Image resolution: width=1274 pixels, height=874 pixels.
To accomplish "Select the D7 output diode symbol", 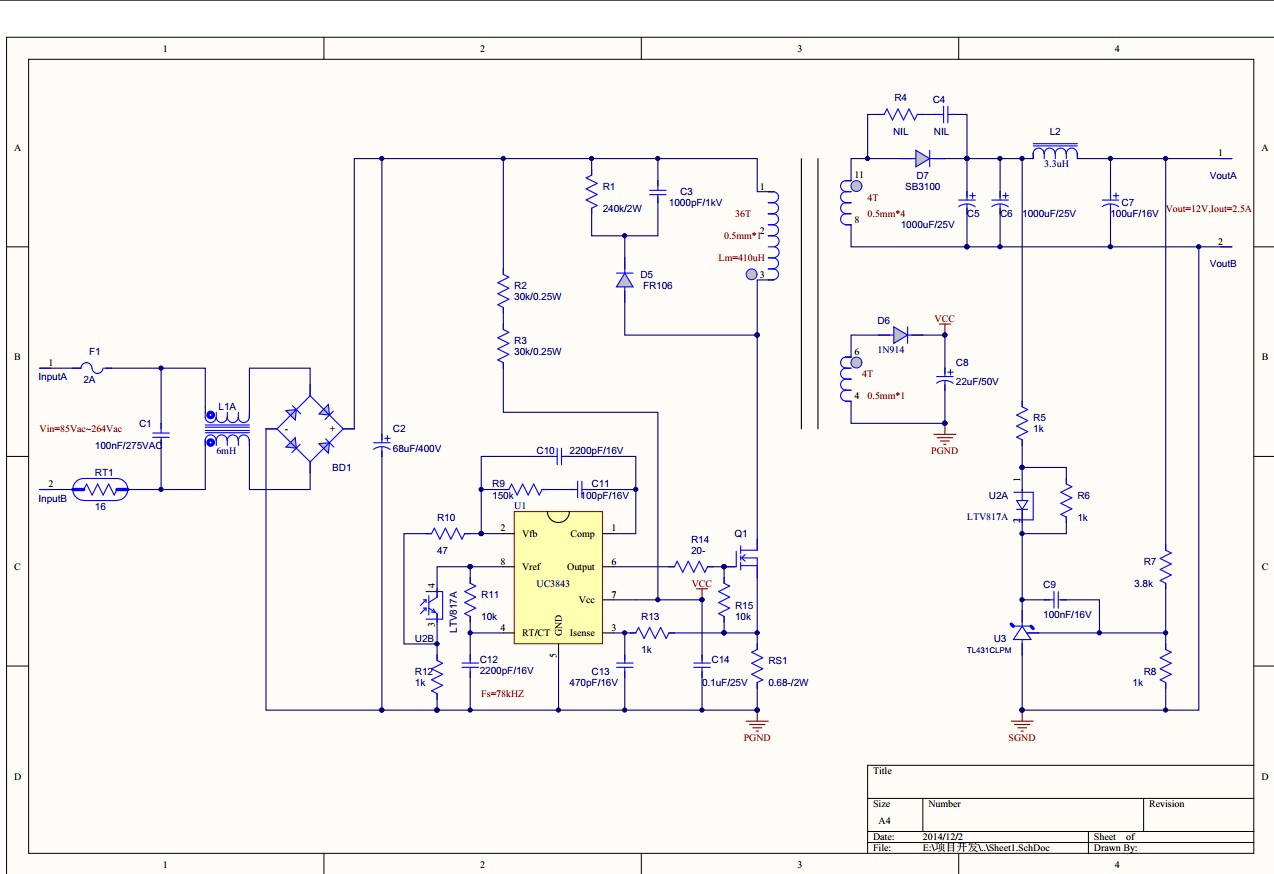I will 923,158.
